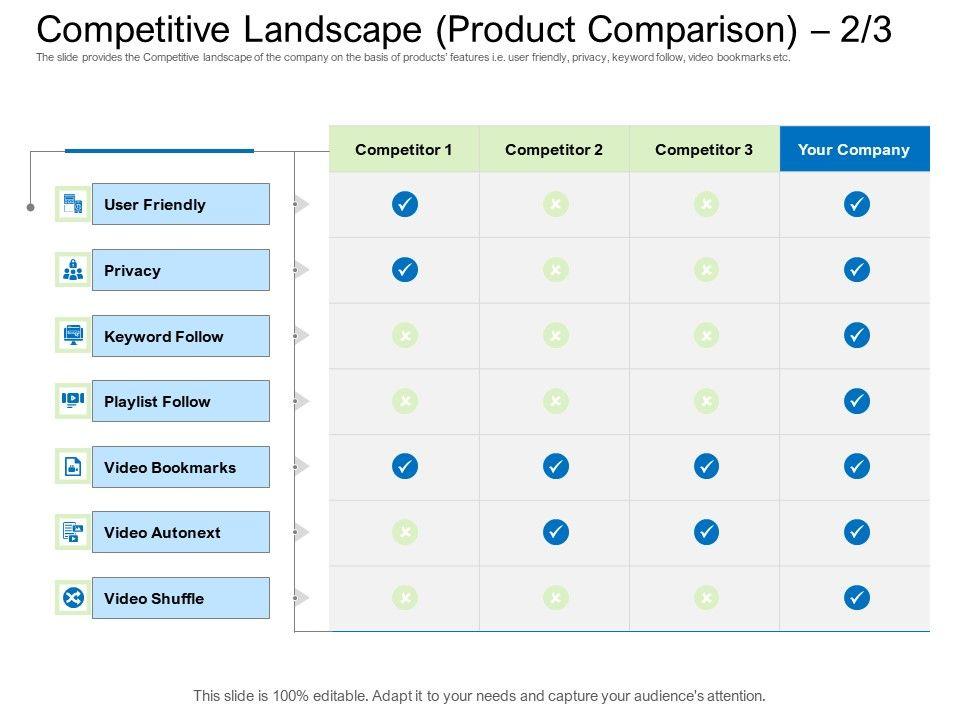The image size is (960, 720).
Task: Click the Video Shuffle arrows icon
Action: point(73,598)
